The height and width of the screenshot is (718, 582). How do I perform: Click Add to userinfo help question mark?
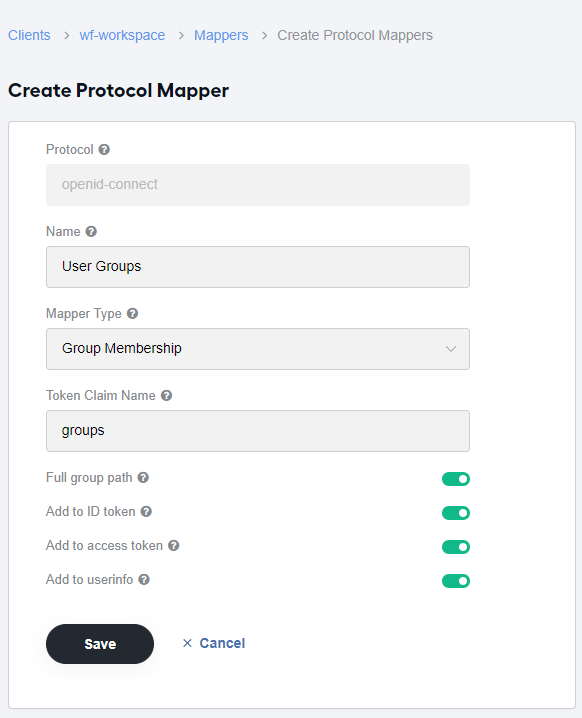click(x=144, y=580)
